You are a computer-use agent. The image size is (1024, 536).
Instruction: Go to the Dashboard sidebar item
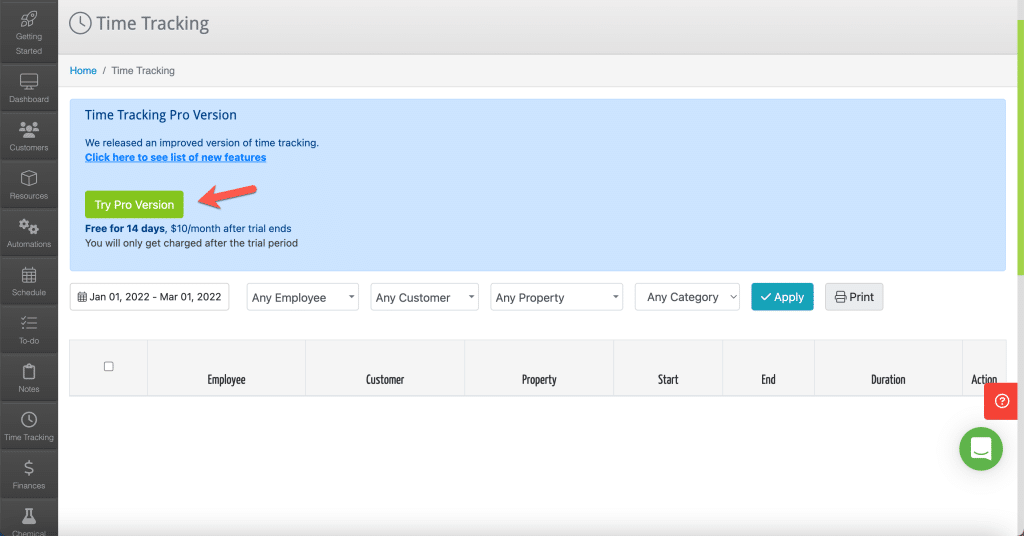tap(29, 88)
